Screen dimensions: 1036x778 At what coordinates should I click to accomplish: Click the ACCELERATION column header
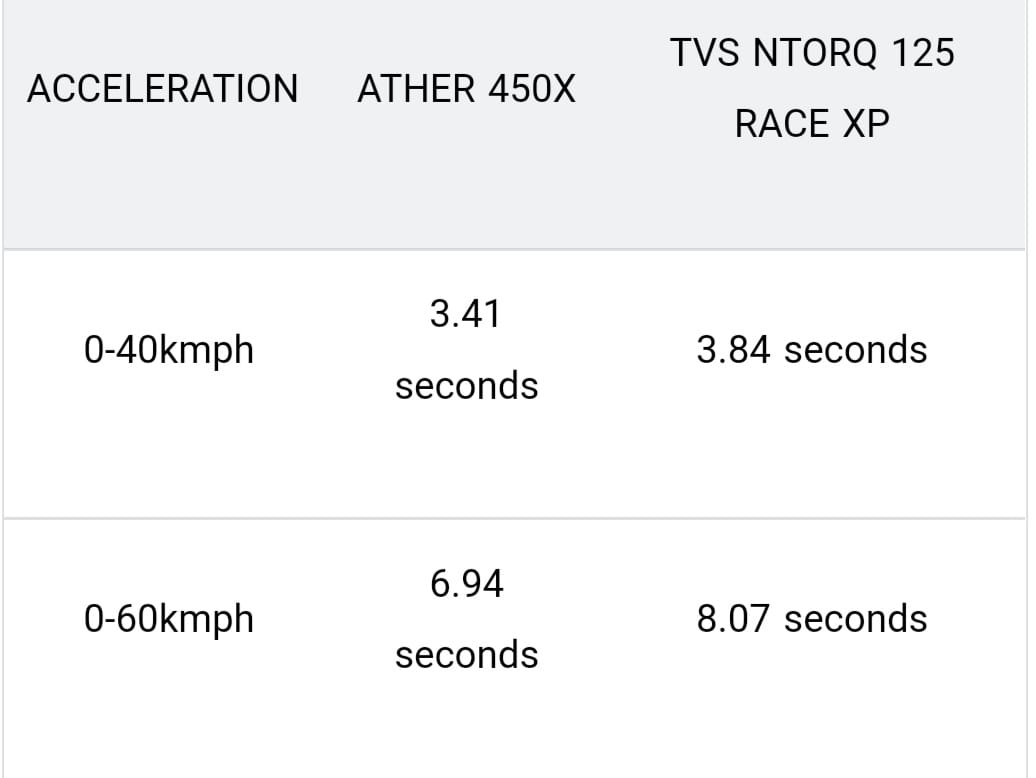click(163, 89)
